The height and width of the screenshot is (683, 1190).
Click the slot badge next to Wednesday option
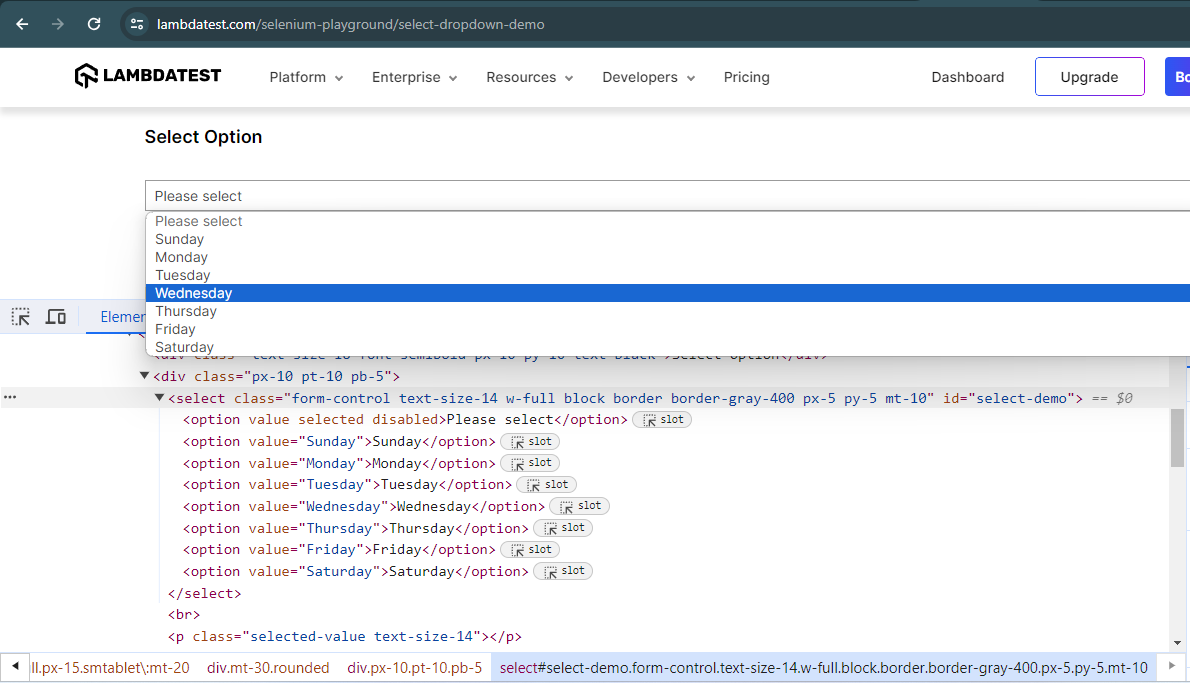[x=579, y=506]
